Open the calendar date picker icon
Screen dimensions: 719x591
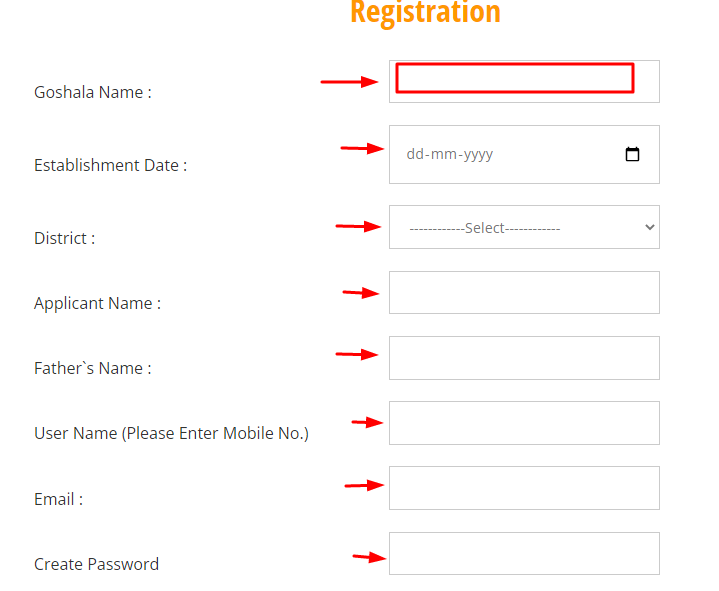pyautogui.click(x=632, y=154)
